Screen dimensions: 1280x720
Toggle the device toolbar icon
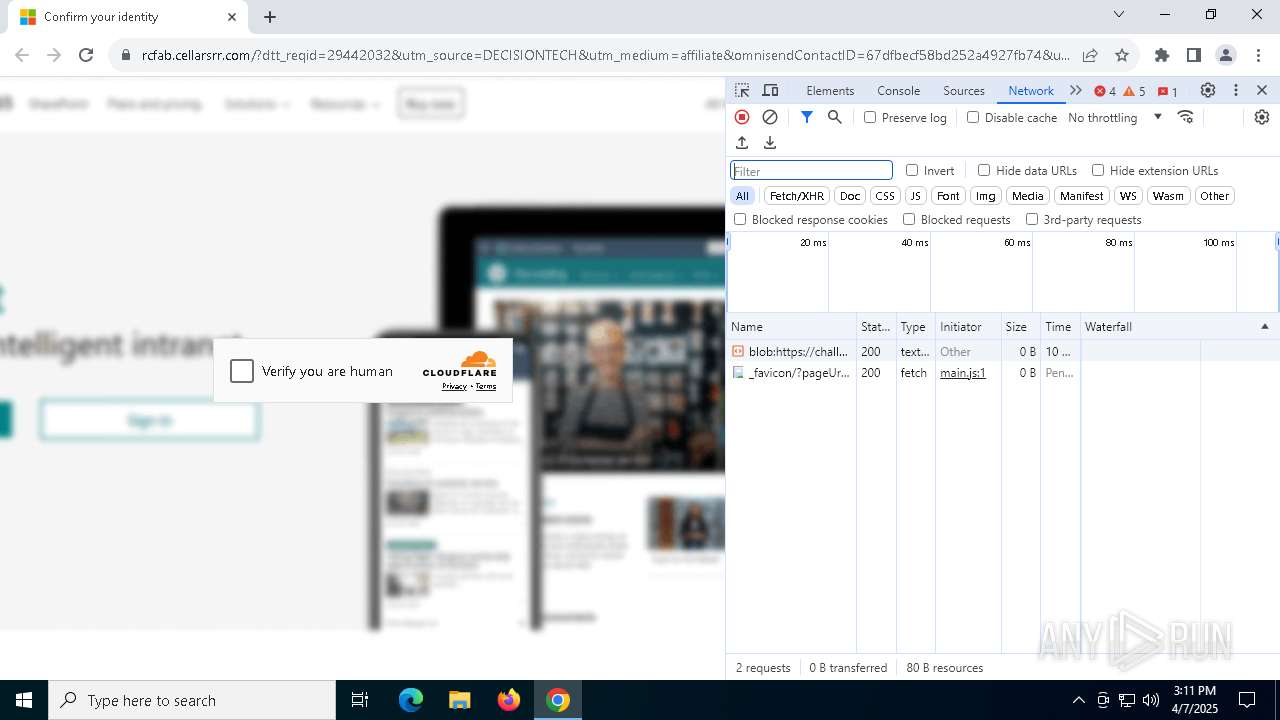point(770,90)
